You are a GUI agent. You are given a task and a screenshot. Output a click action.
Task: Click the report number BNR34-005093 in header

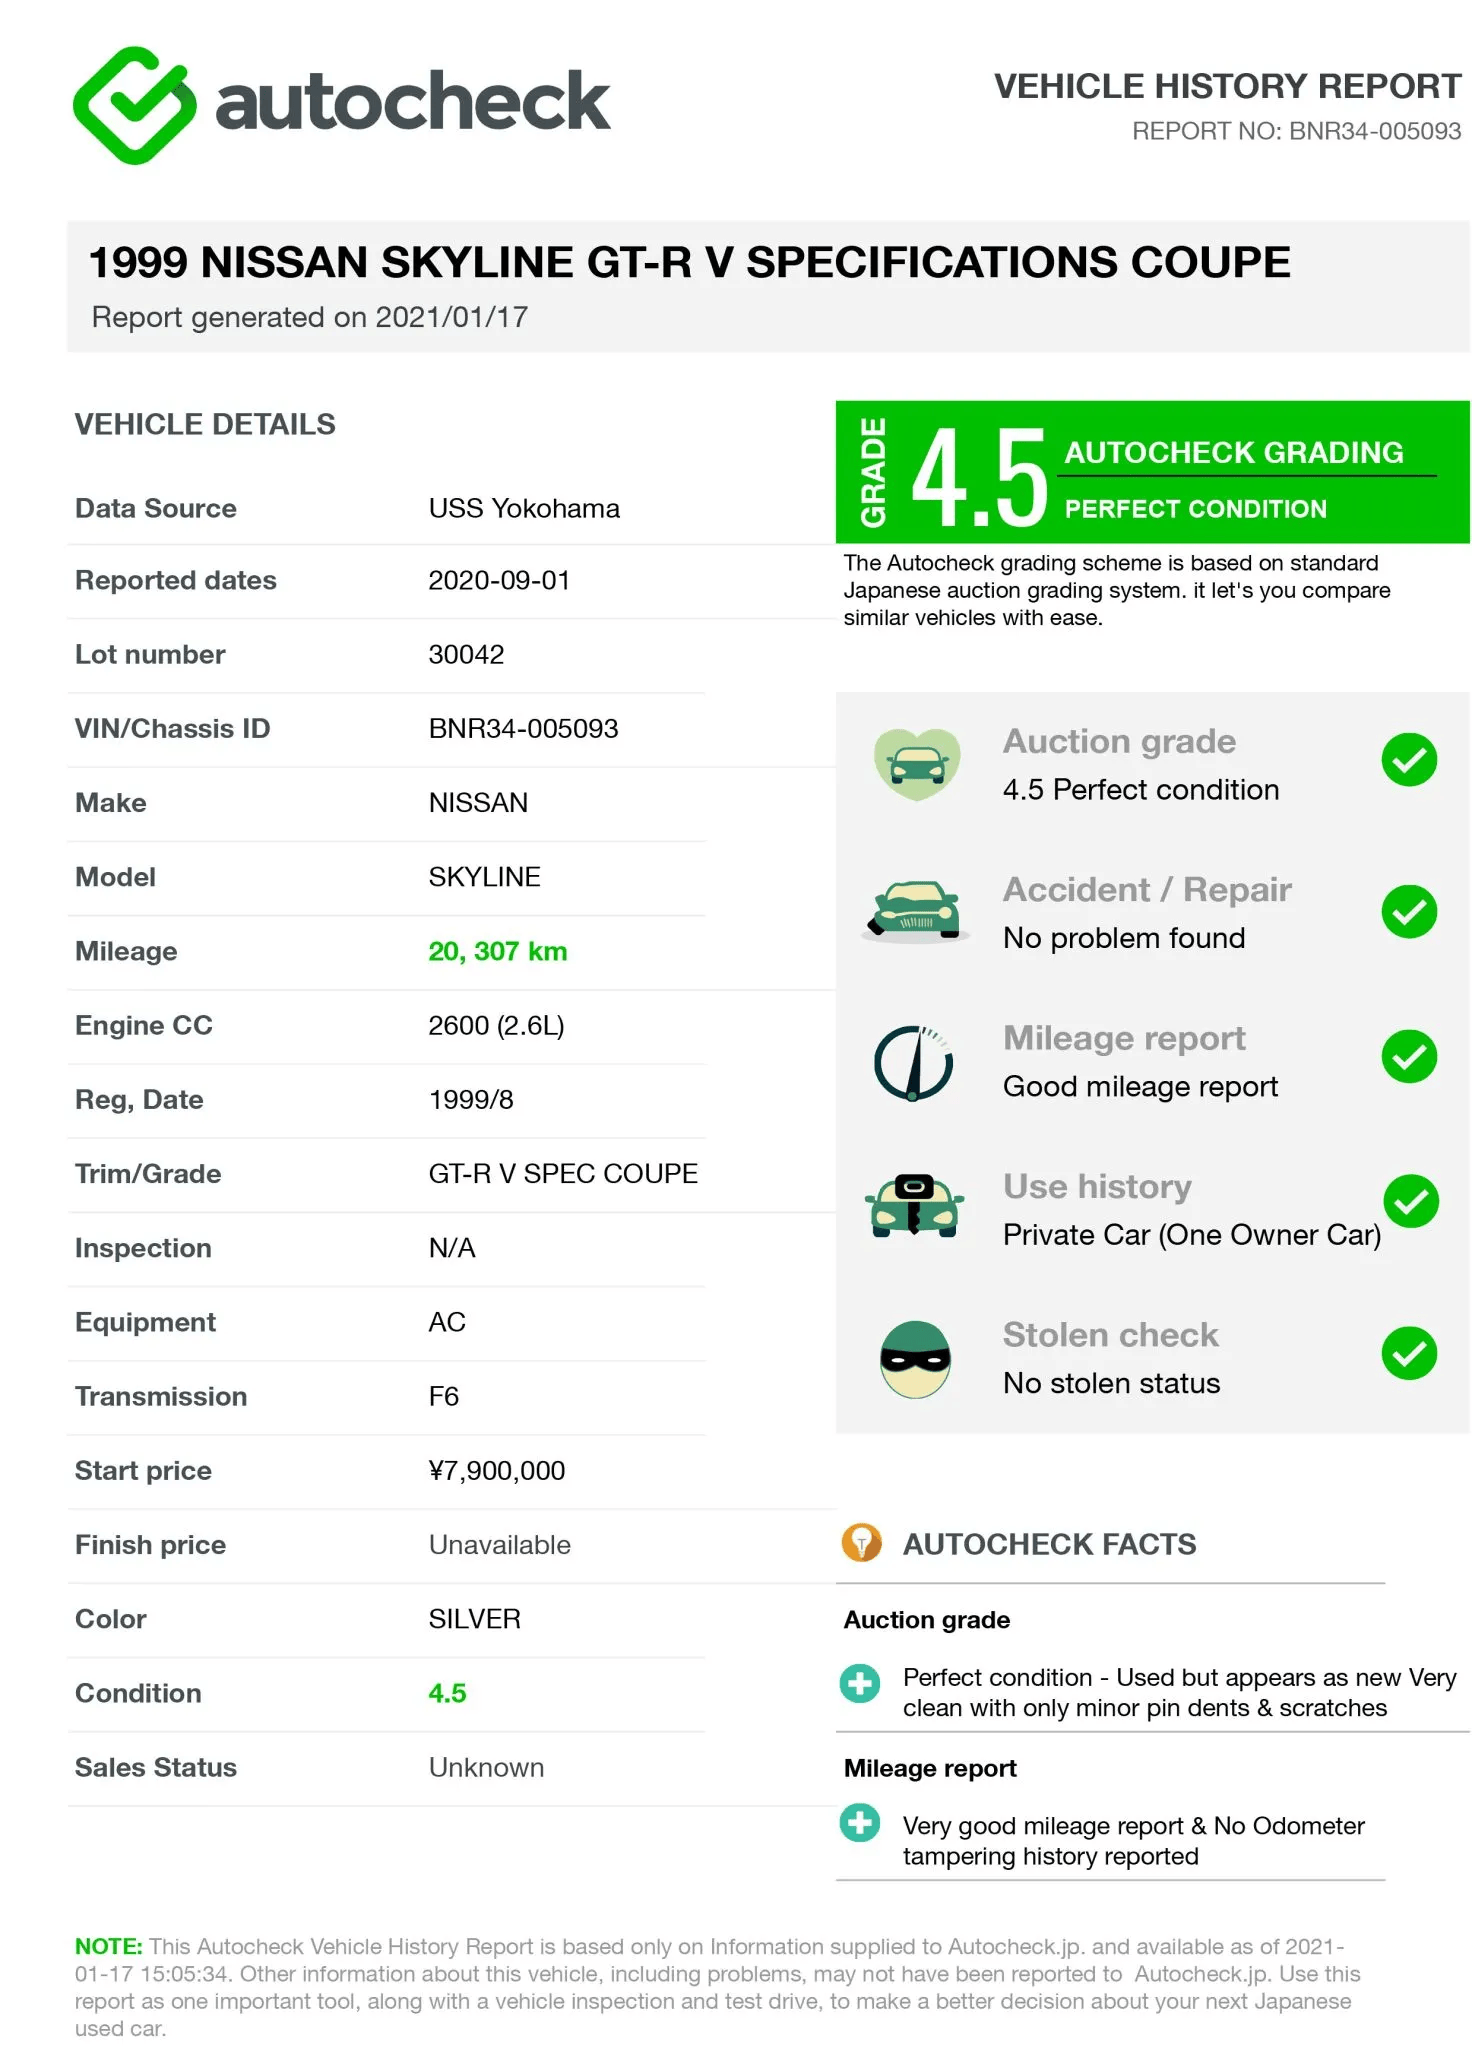pos(1375,131)
